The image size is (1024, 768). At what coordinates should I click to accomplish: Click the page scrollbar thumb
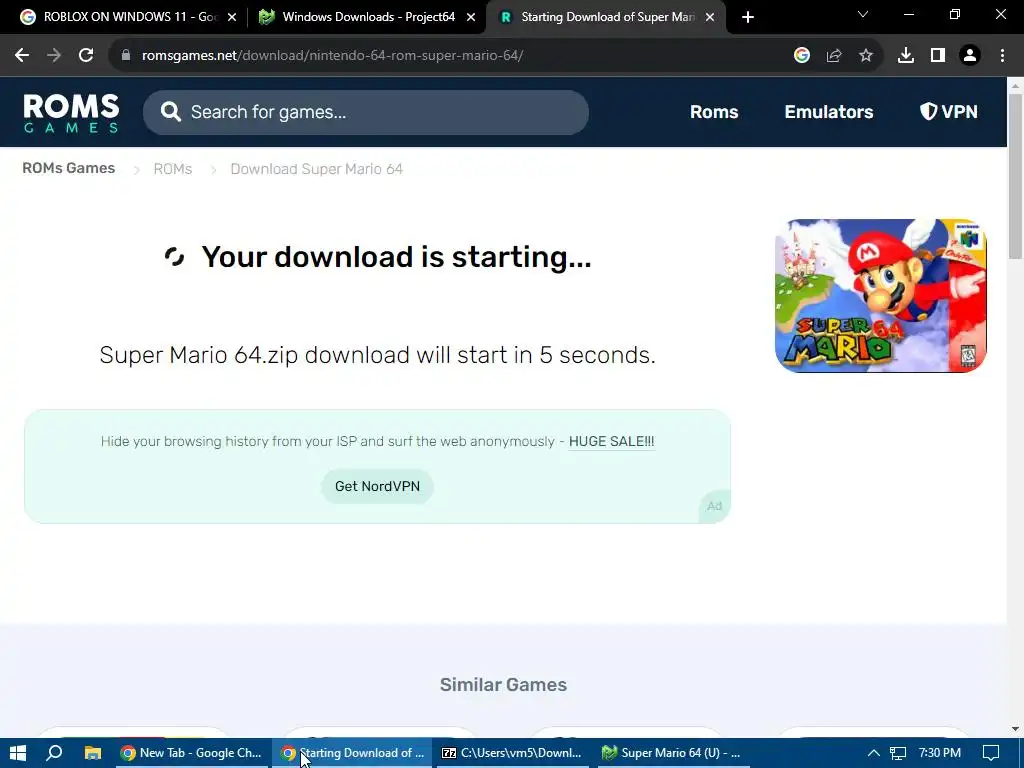point(1015,176)
